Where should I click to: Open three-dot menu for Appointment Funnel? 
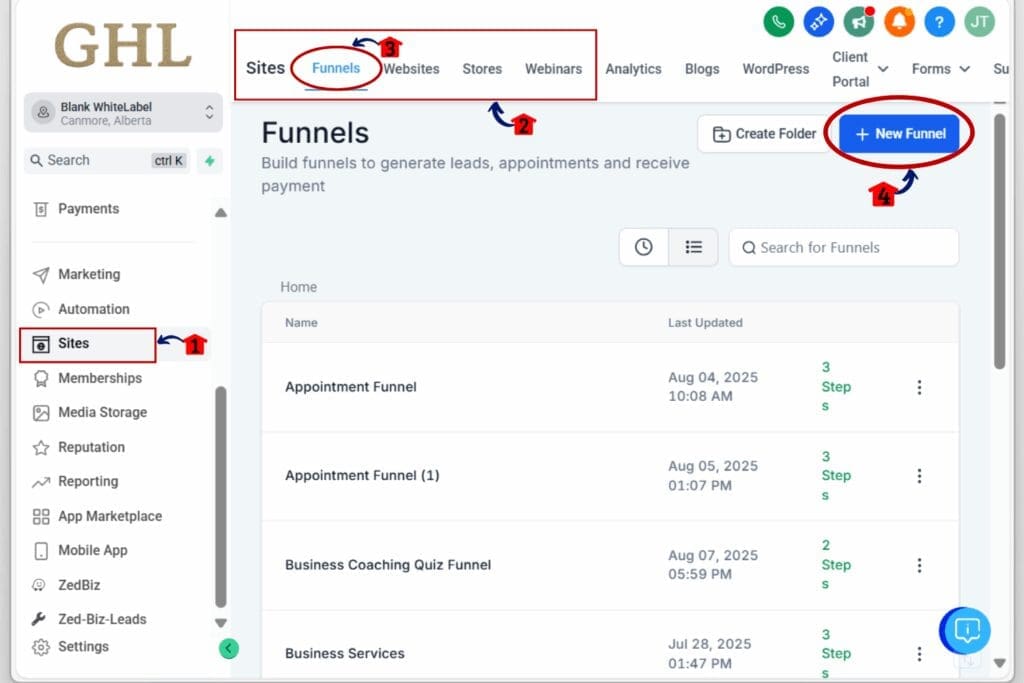919,387
